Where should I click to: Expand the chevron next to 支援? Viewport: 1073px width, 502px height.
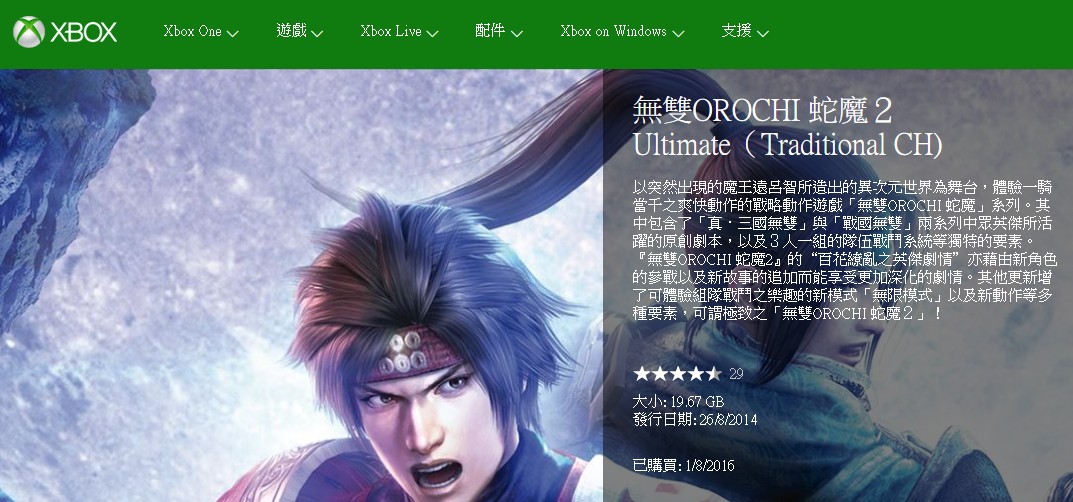(x=762, y=33)
